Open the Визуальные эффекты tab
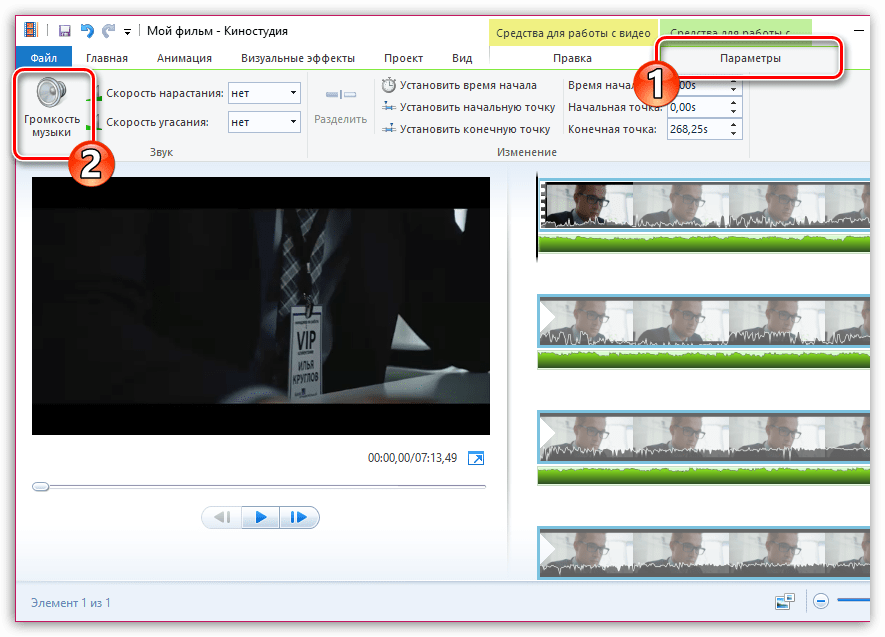 click(297, 58)
